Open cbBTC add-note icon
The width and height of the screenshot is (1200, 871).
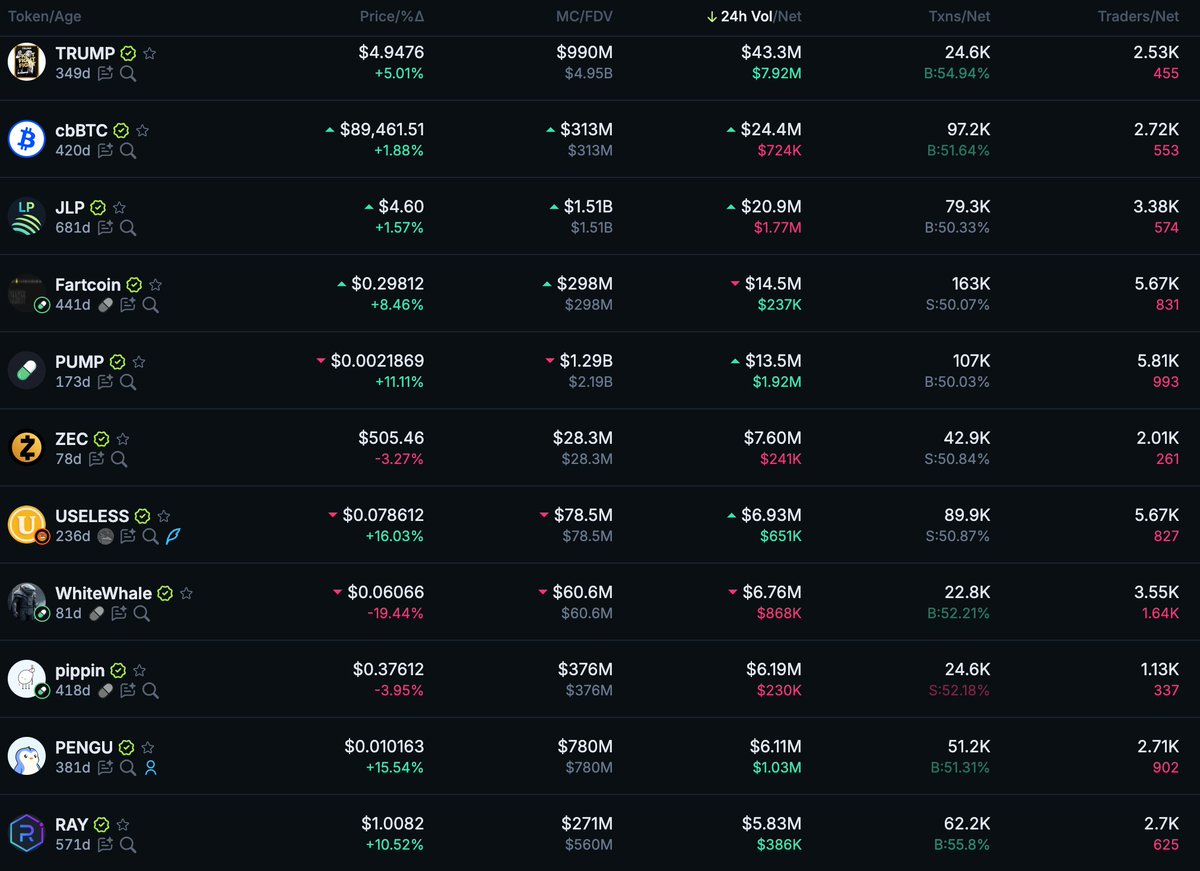point(105,151)
